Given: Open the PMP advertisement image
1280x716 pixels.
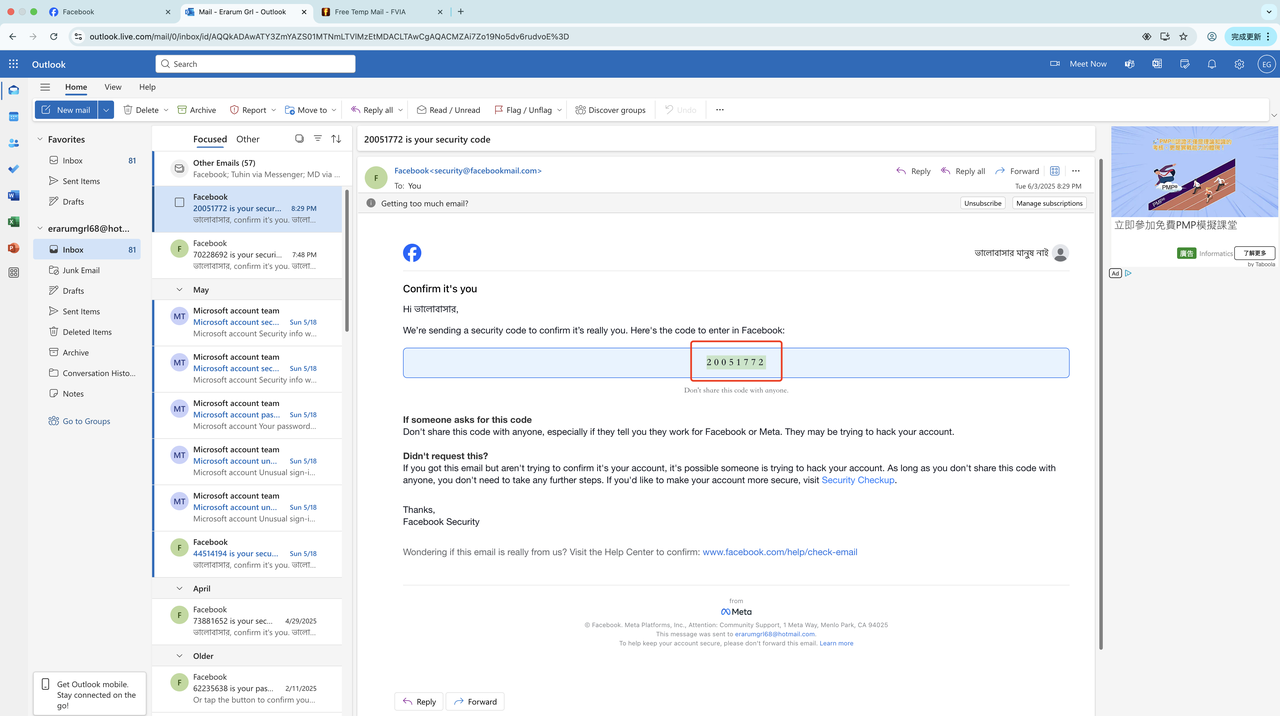Looking at the screenshot, I should (x=1194, y=171).
